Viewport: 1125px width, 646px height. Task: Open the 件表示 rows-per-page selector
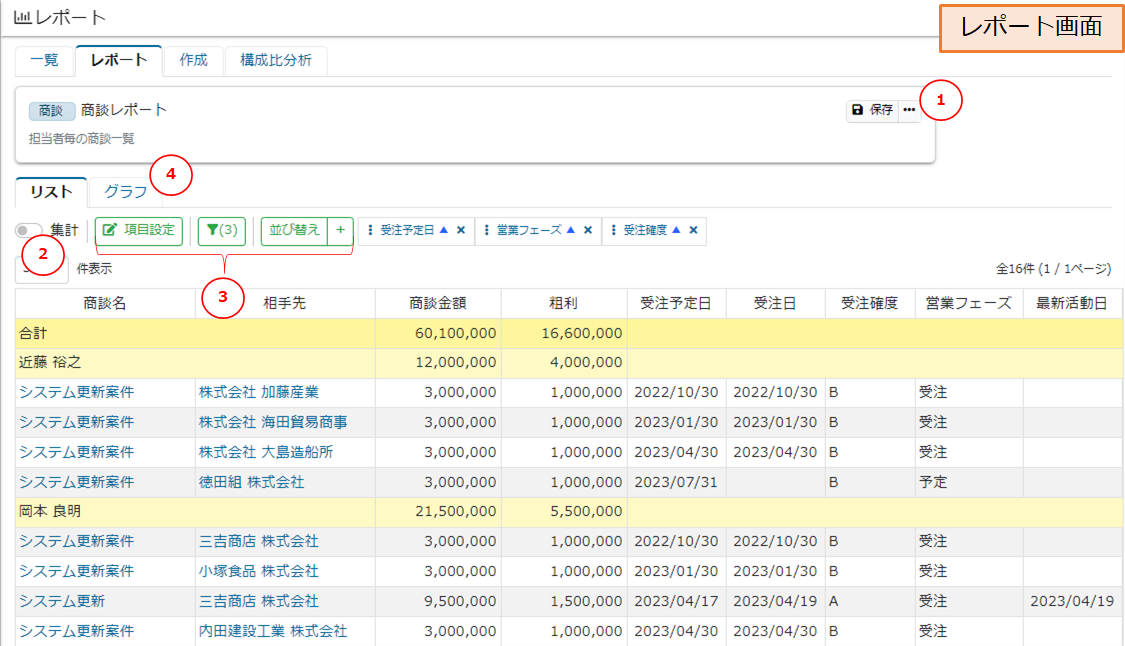pyautogui.click(x=42, y=269)
